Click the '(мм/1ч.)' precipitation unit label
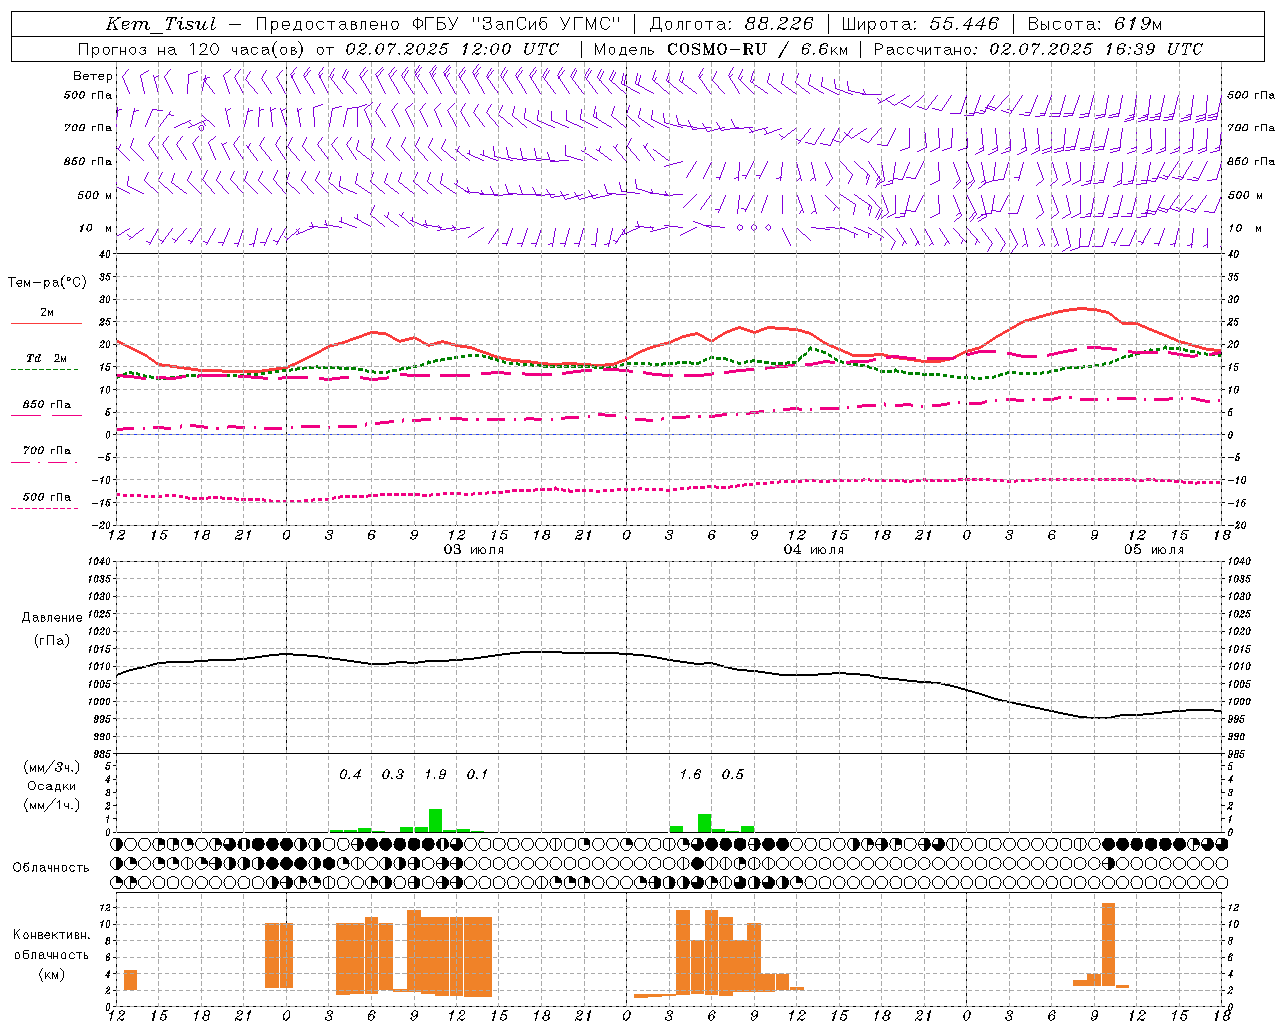 click(51, 805)
